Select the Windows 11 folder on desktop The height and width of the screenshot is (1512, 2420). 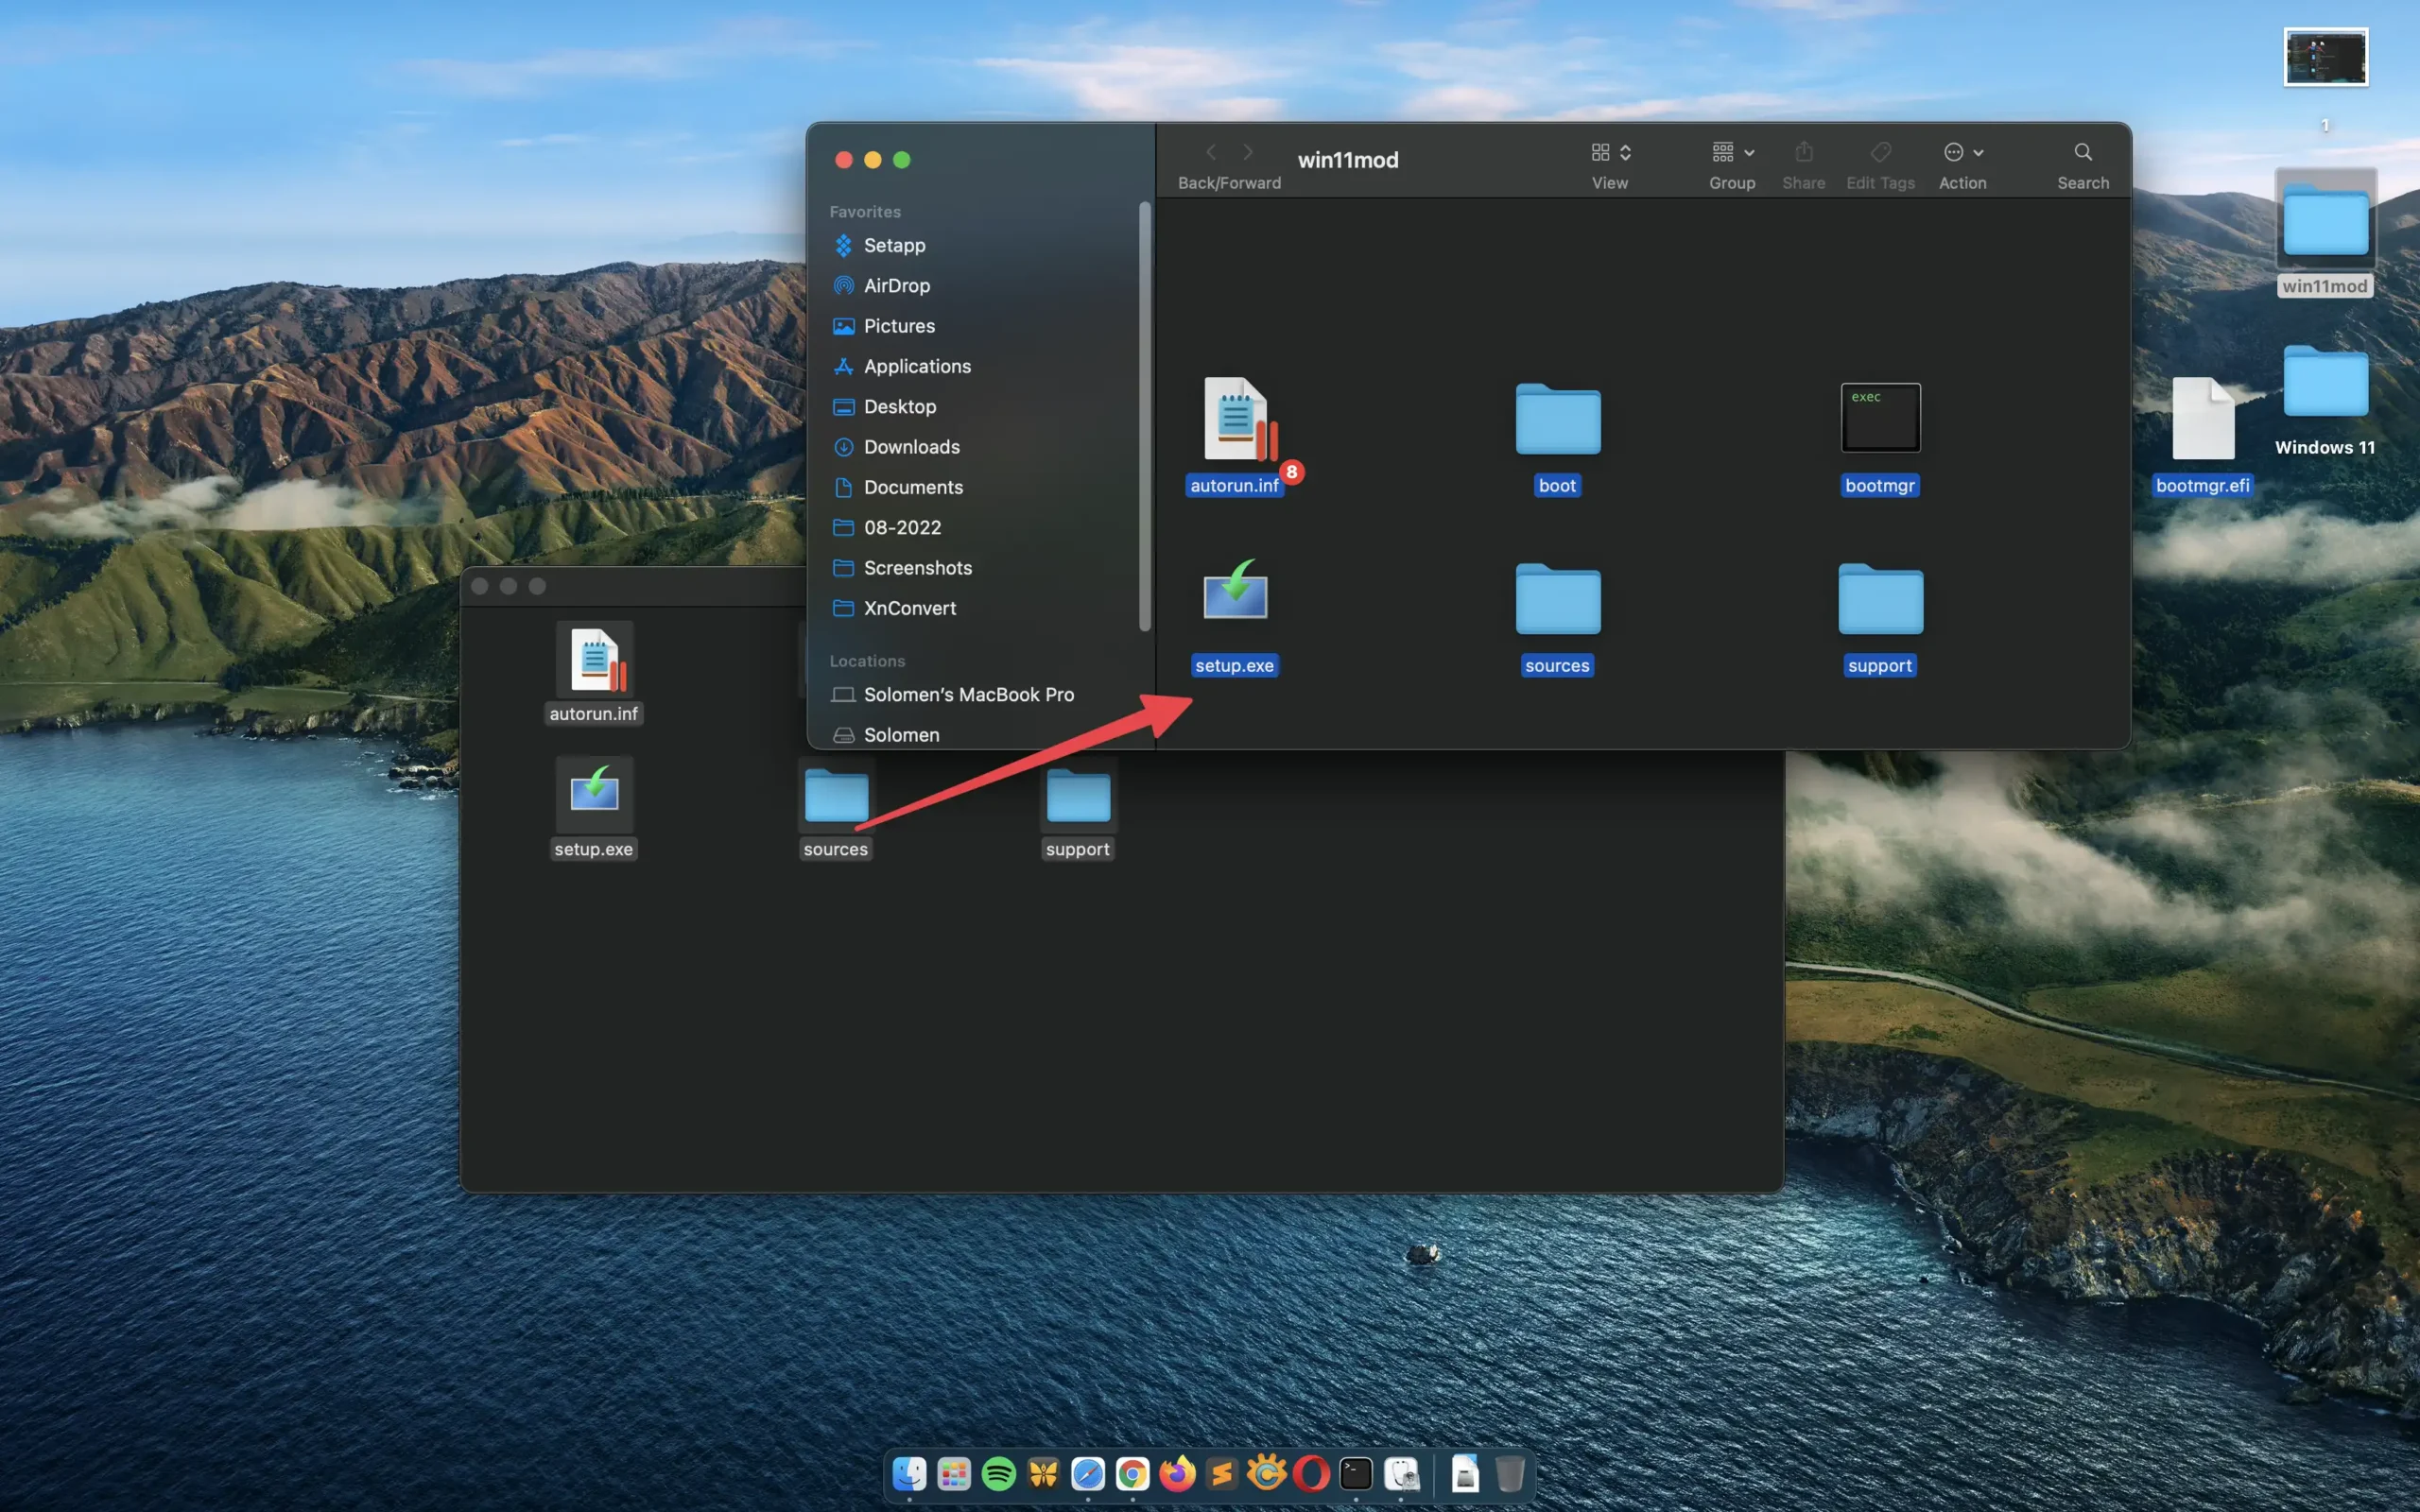[x=2325, y=400]
